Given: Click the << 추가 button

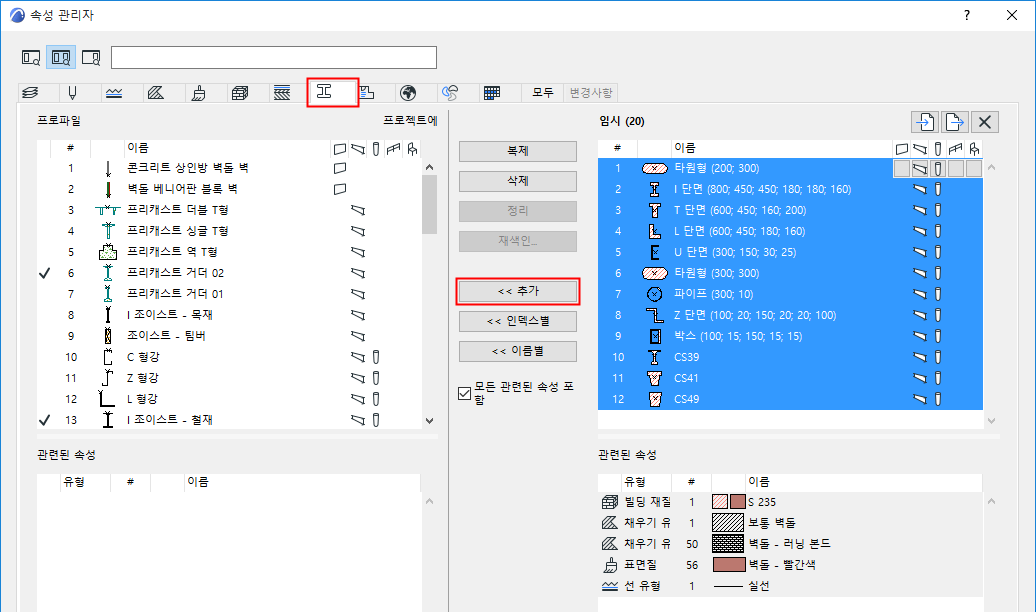Looking at the screenshot, I should [518, 291].
